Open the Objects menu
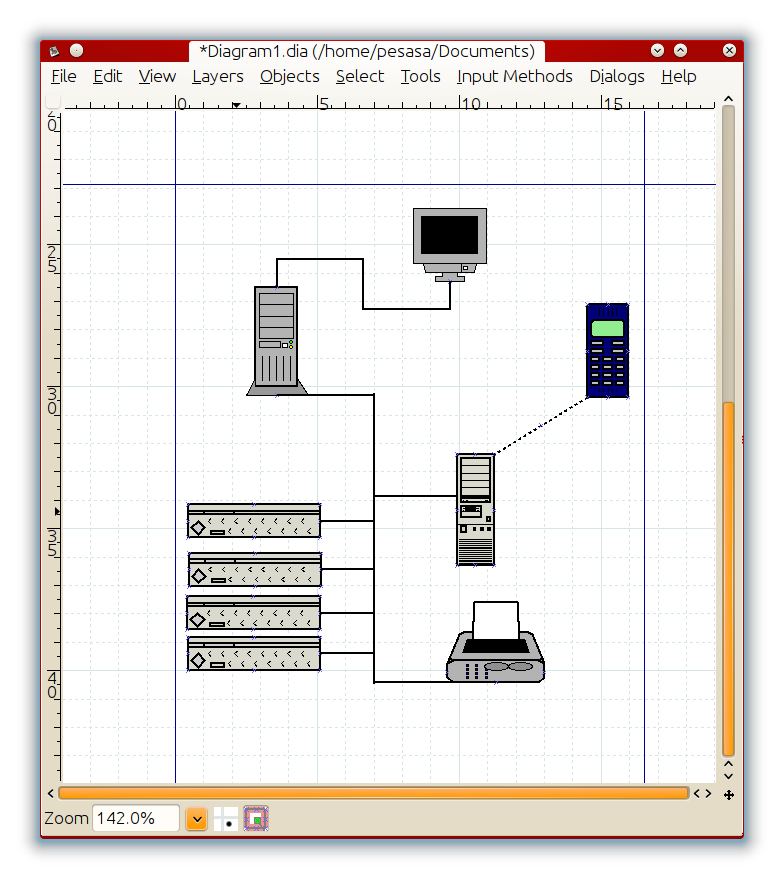 pos(290,76)
